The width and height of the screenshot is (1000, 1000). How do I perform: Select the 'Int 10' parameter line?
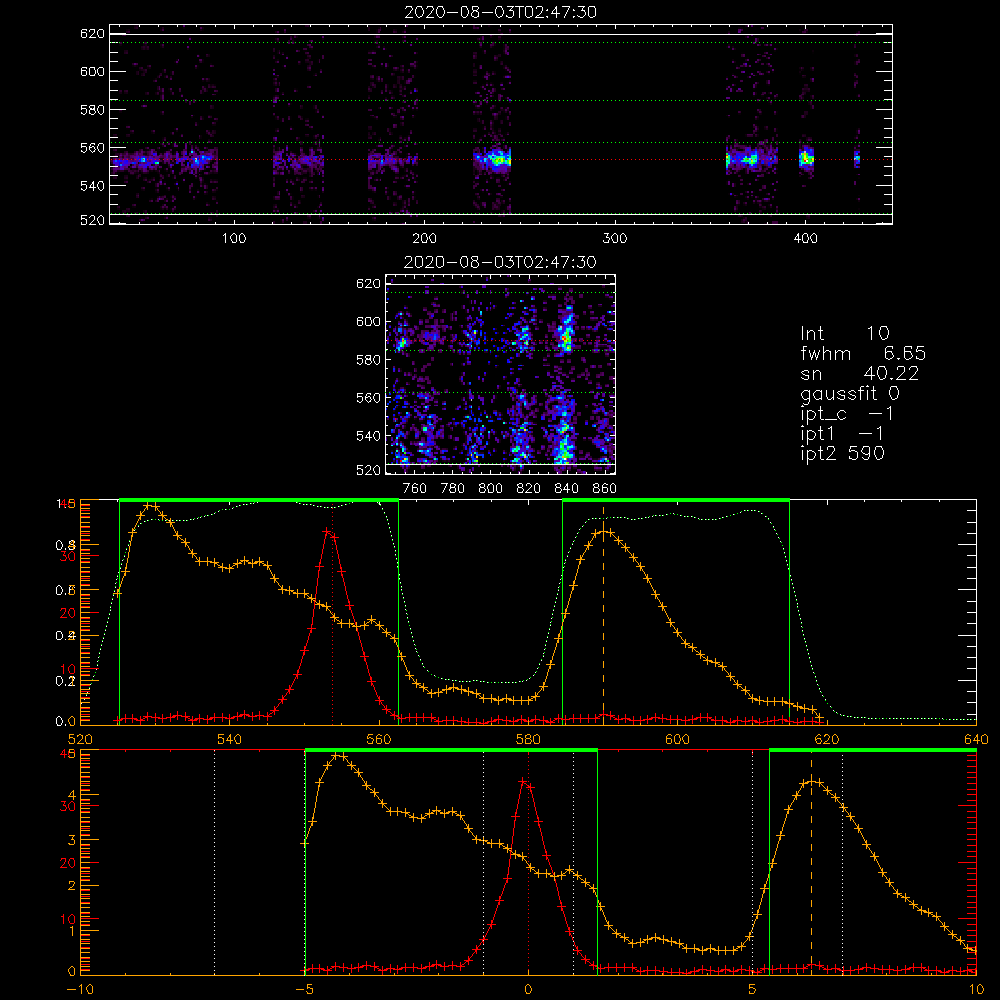[x=844, y=334]
